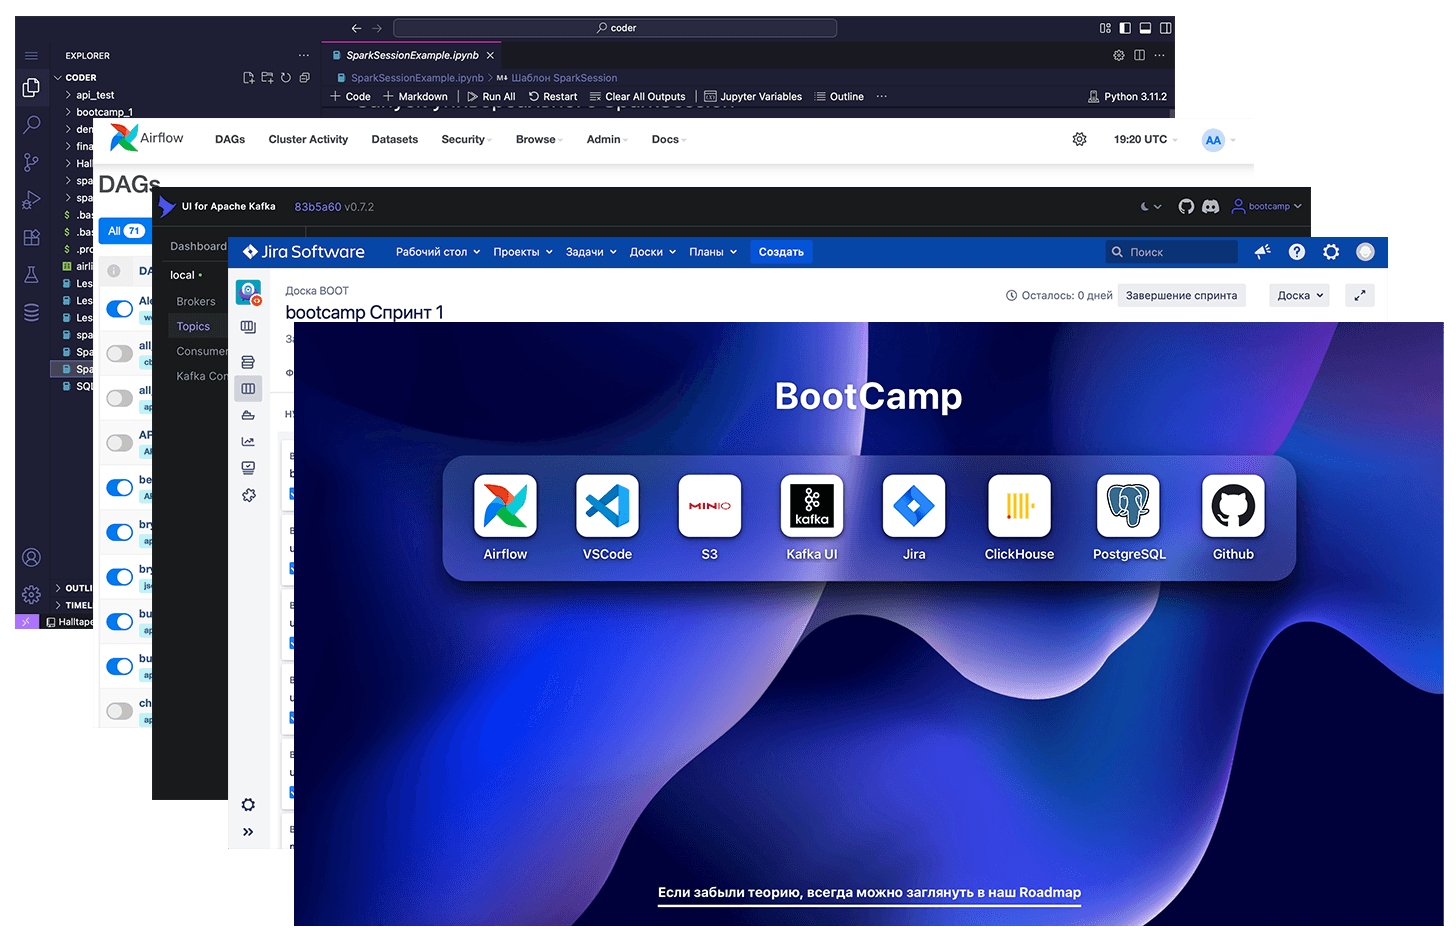Image resolution: width=1456 pixels, height=936 pixels.
Task: Click the Kafka UI app icon
Action: click(811, 507)
